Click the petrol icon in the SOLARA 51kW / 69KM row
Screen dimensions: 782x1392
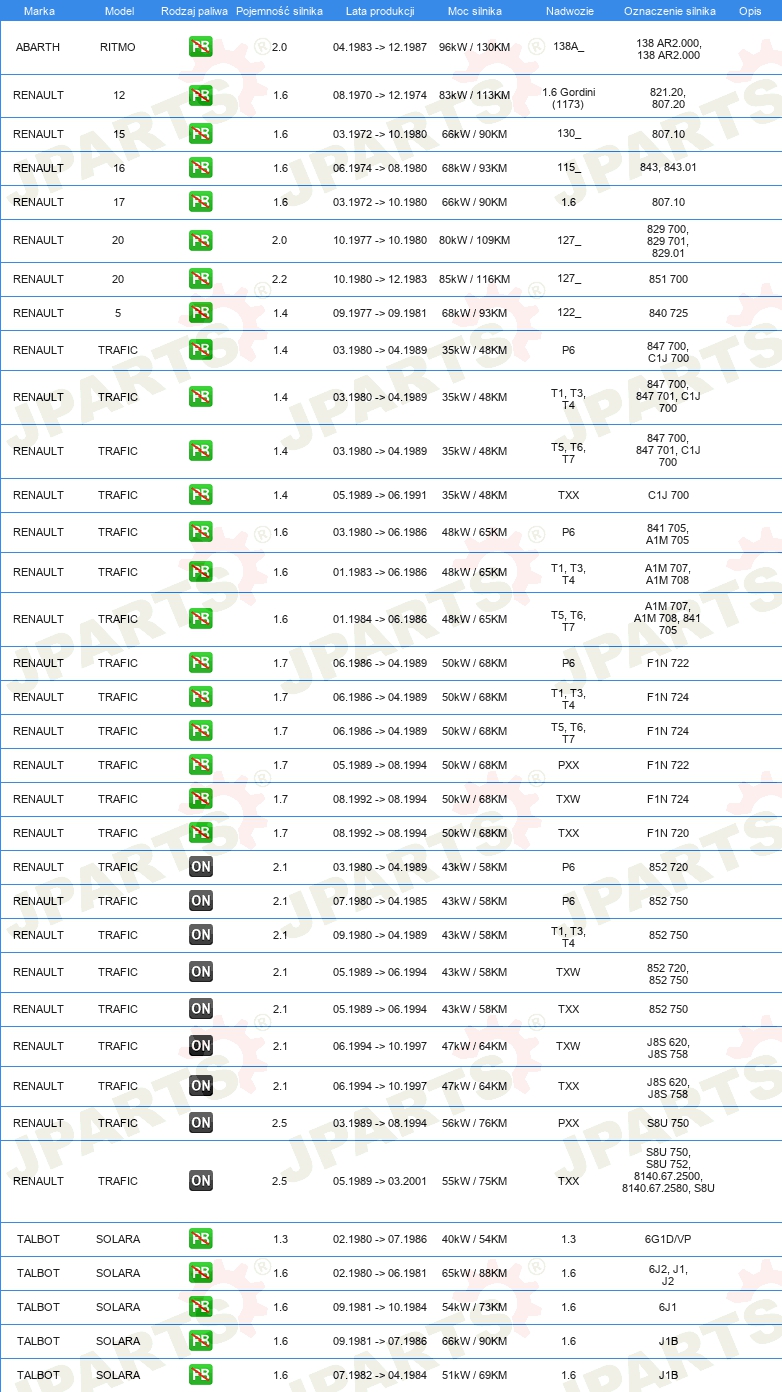click(200, 1375)
